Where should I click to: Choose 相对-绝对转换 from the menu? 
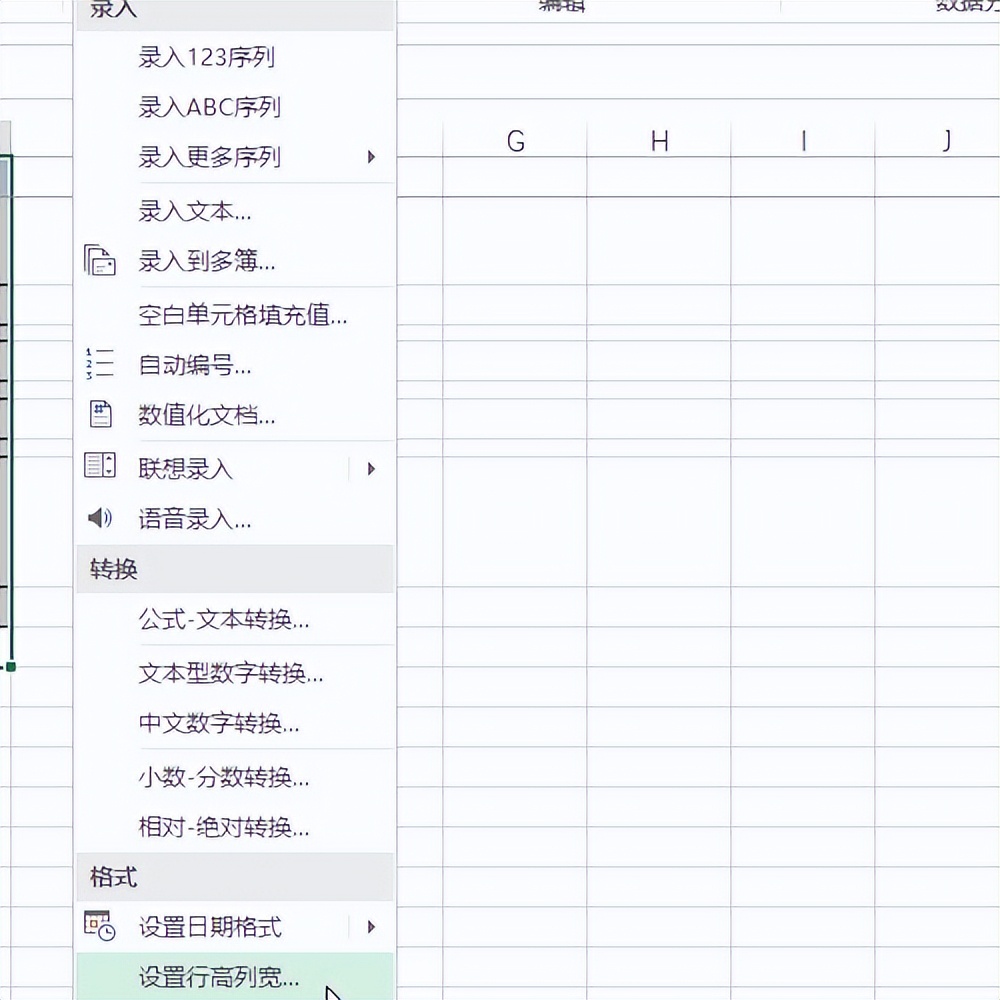point(223,829)
